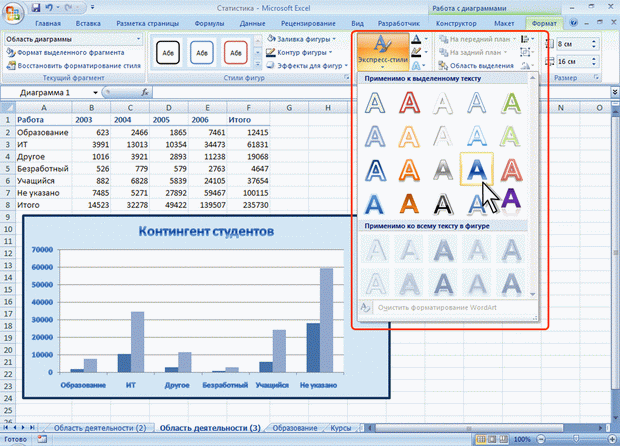Choose the gray metallic A WordArt style

tap(443, 170)
